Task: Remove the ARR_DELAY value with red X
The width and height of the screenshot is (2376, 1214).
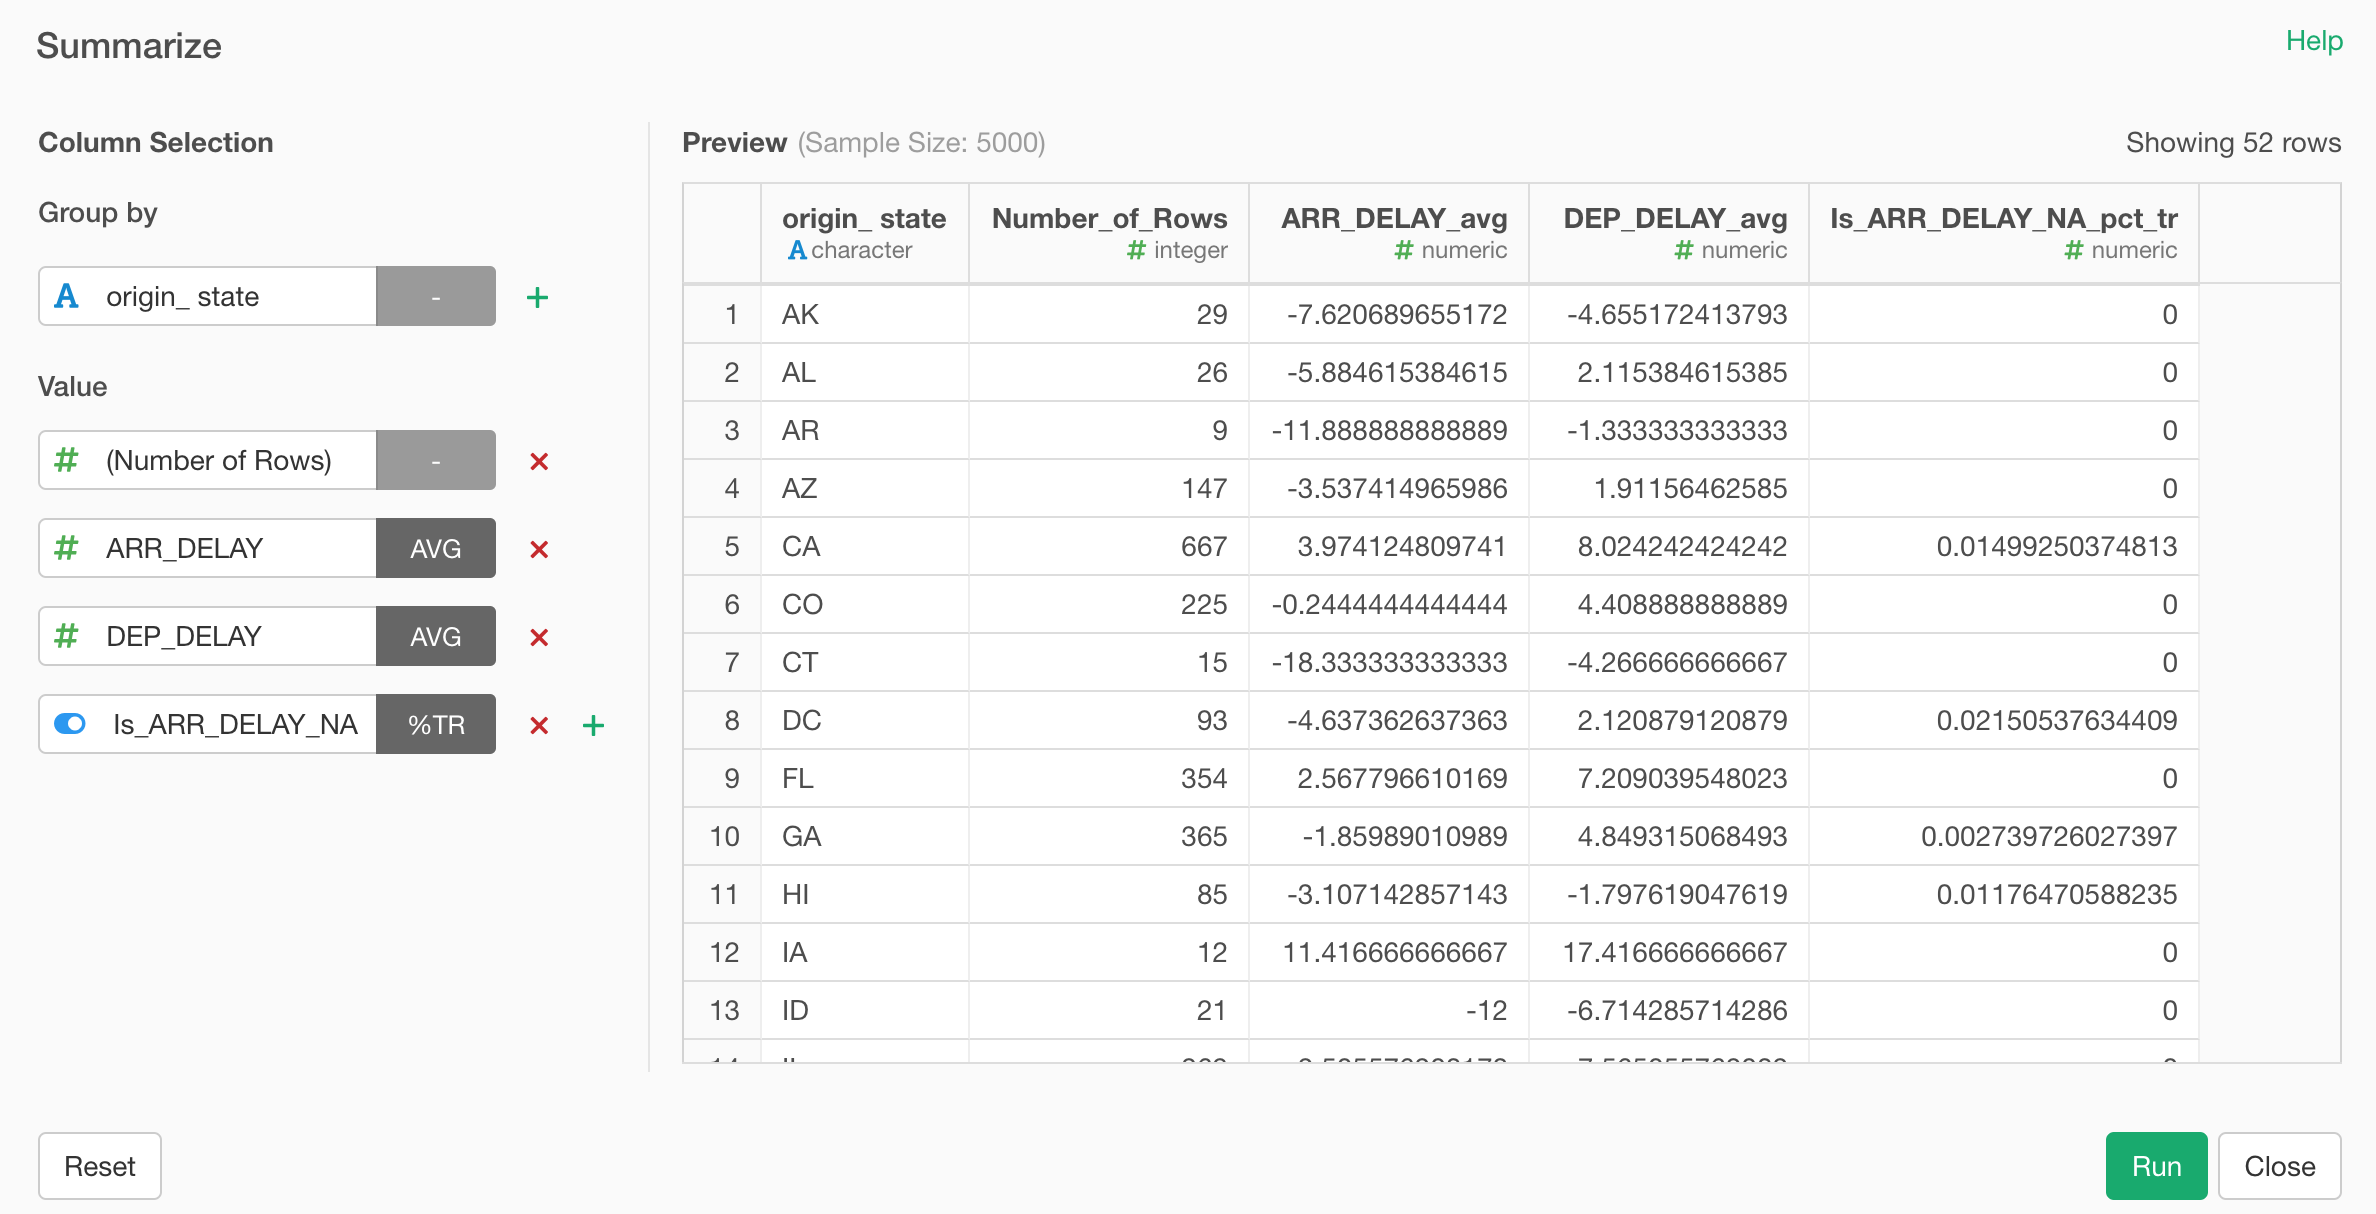Action: pyautogui.click(x=539, y=549)
